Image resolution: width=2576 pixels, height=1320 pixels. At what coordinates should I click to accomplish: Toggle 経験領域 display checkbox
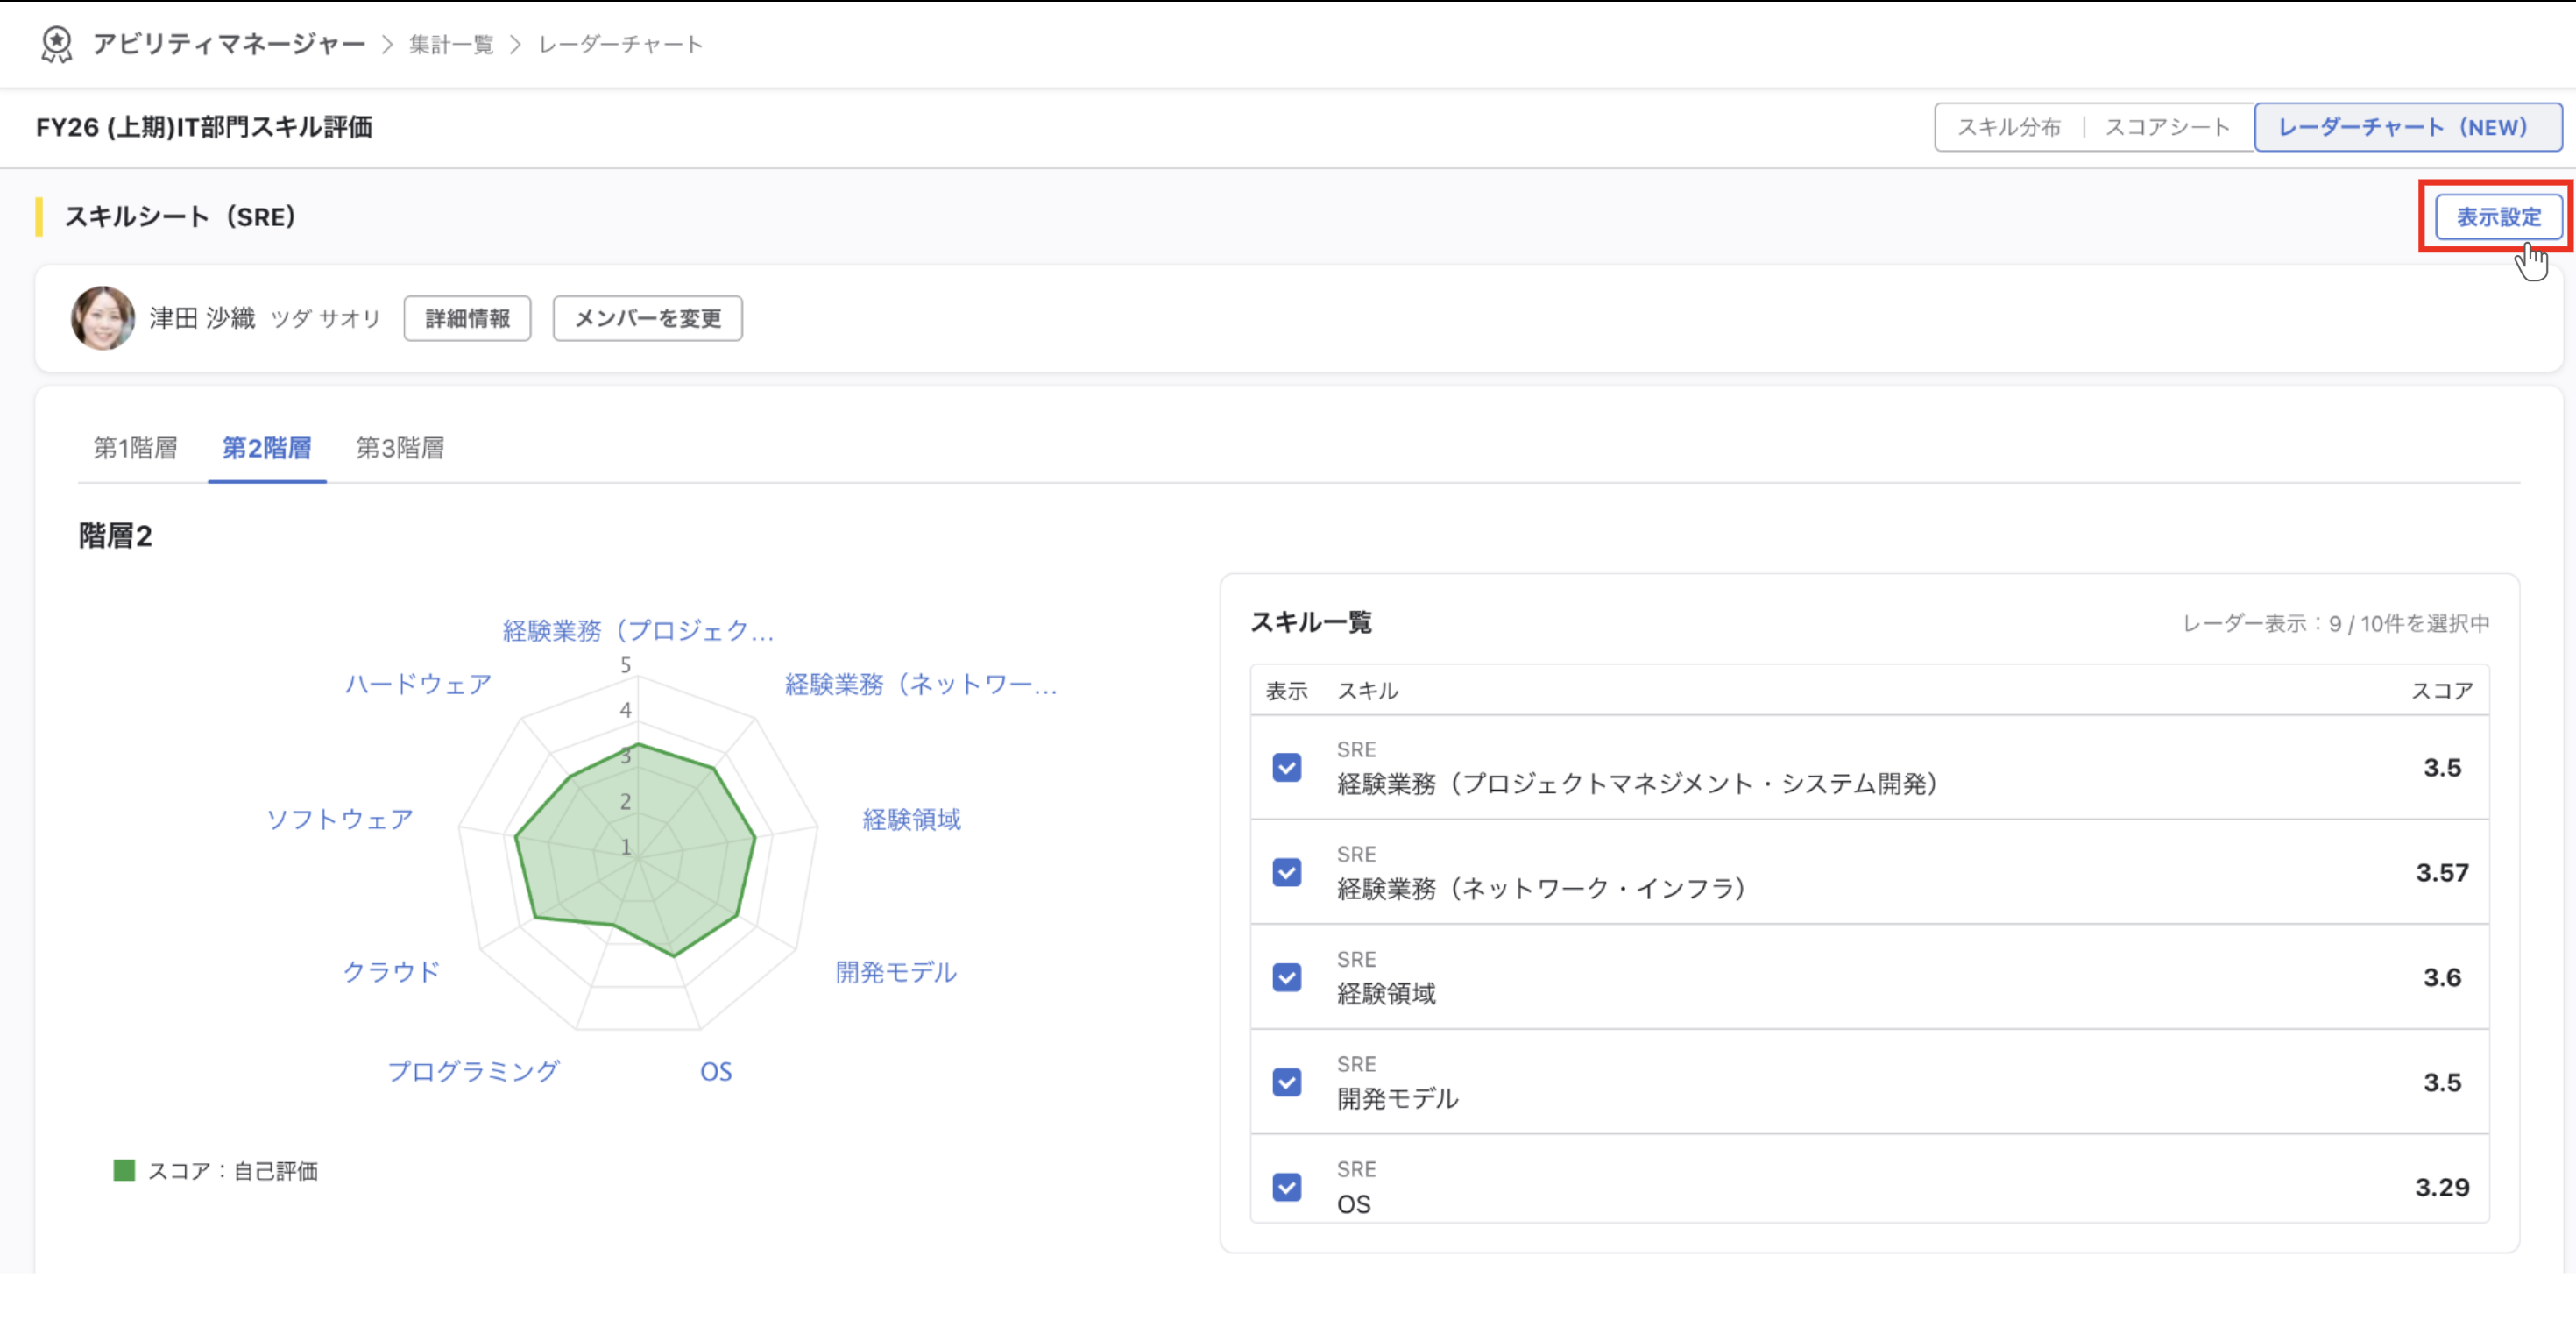point(1287,978)
